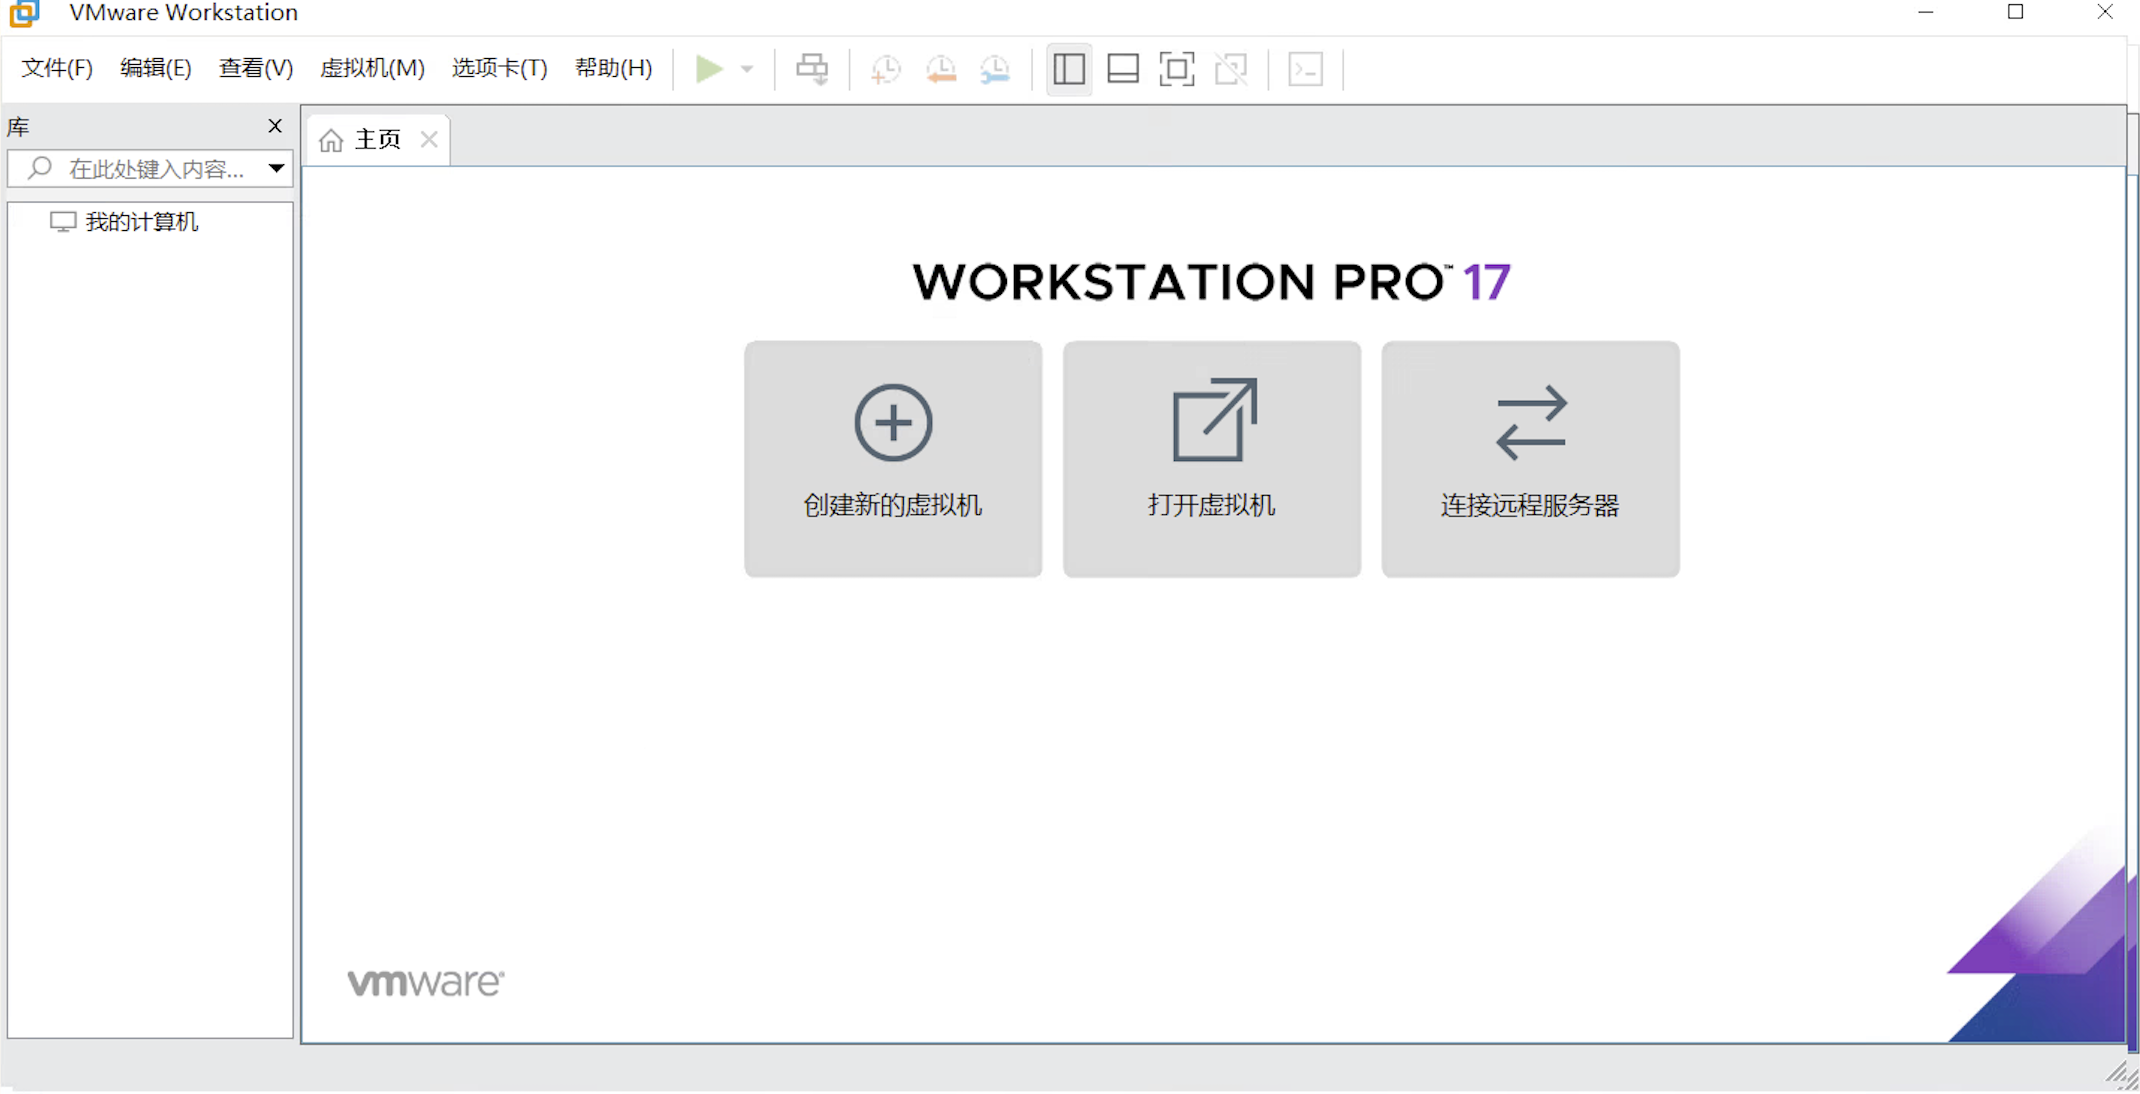Toggle the thumbnail bar display

(x=1122, y=68)
